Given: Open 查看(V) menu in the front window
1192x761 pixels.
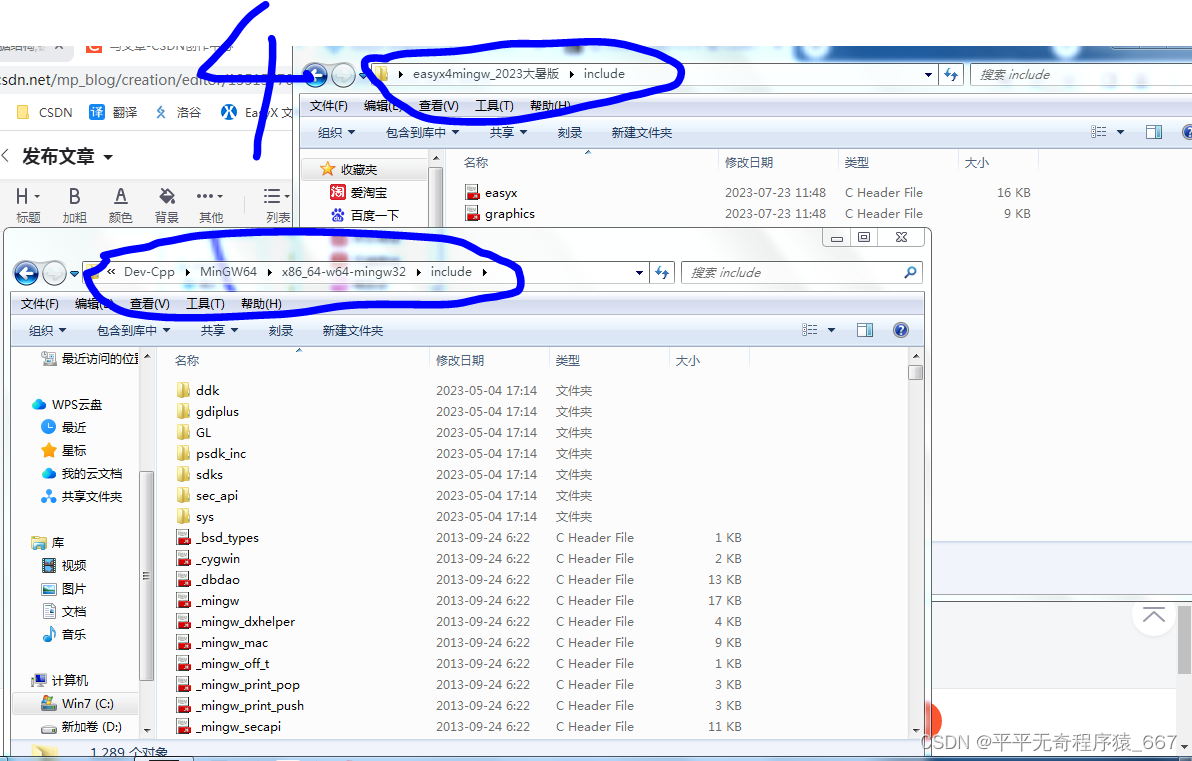Looking at the screenshot, I should point(150,304).
